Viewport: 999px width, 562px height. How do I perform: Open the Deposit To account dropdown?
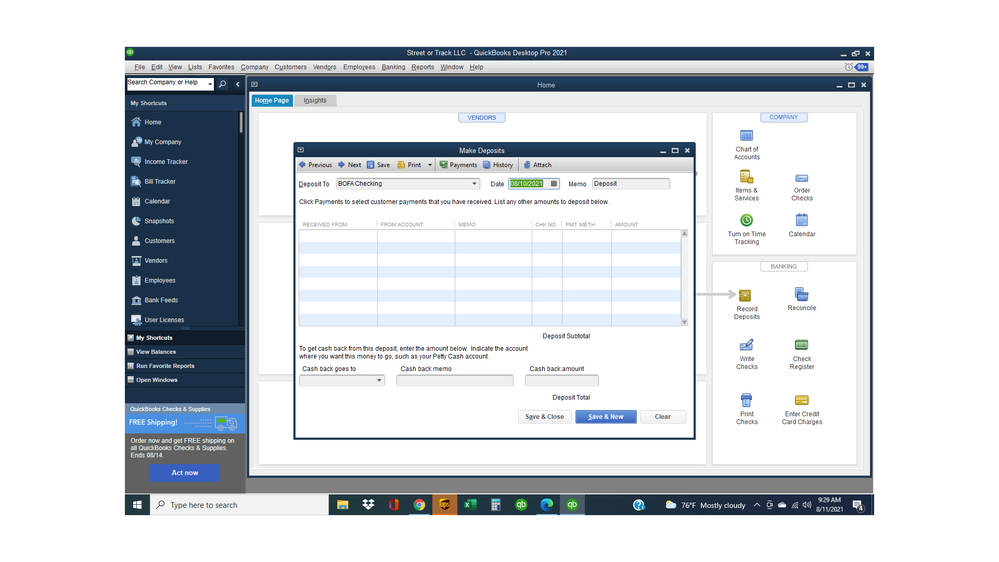(x=474, y=184)
